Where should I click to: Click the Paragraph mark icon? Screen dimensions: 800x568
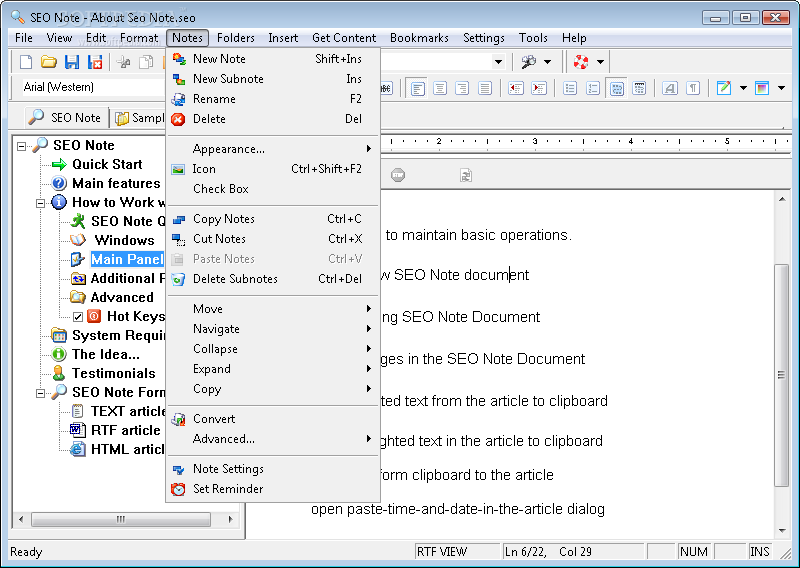[693, 88]
